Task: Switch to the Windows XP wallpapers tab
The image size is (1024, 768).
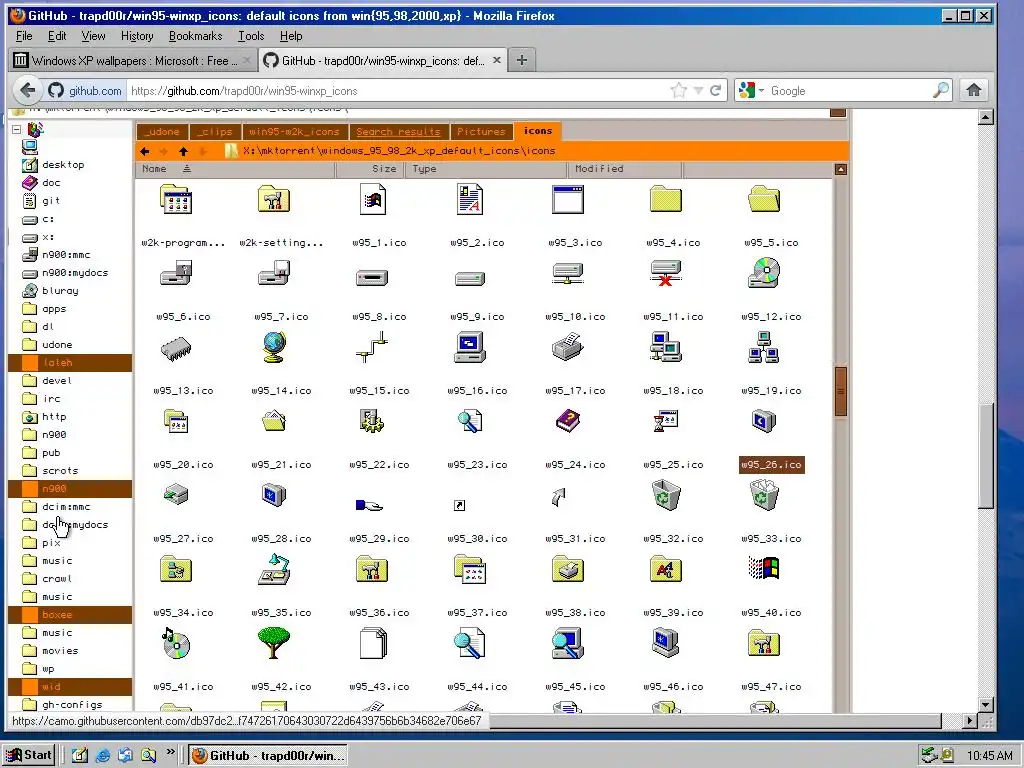Action: [133, 60]
